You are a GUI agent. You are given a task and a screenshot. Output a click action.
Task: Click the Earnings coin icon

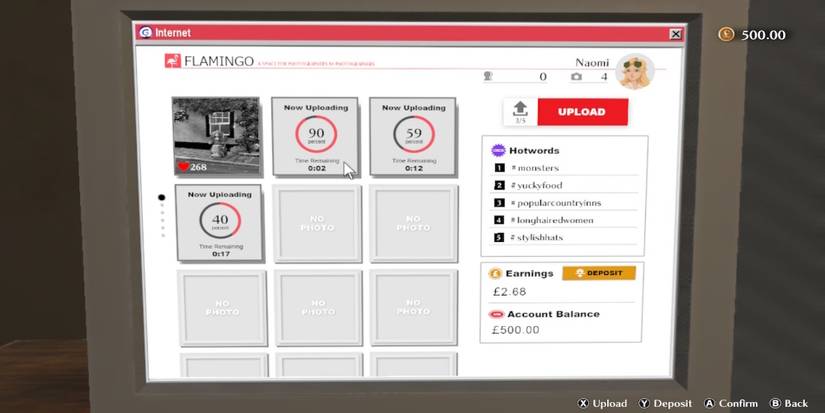[x=495, y=273]
